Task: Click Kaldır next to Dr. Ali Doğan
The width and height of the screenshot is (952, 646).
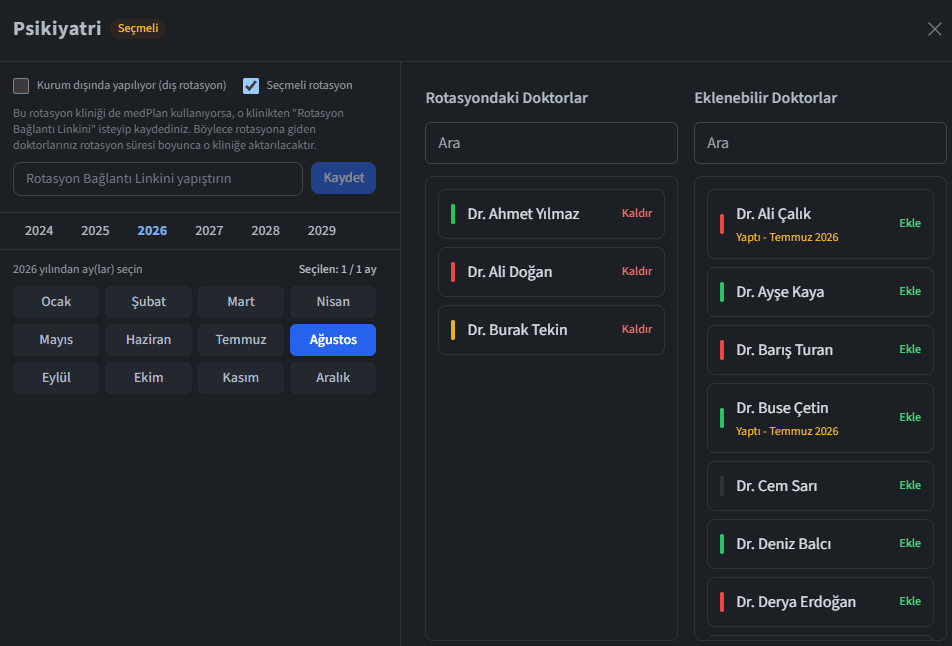Action: coord(637,271)
